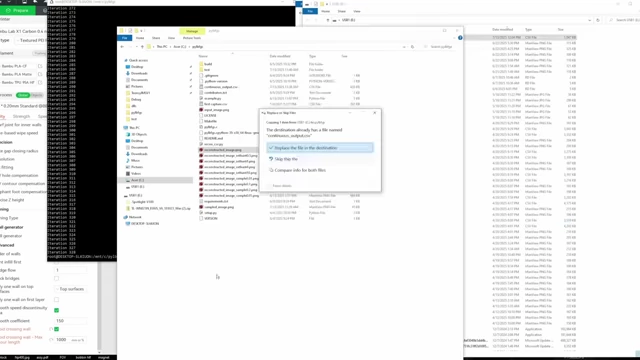
Task: Open the Videos folder under This PC
Action: point(136,173)
